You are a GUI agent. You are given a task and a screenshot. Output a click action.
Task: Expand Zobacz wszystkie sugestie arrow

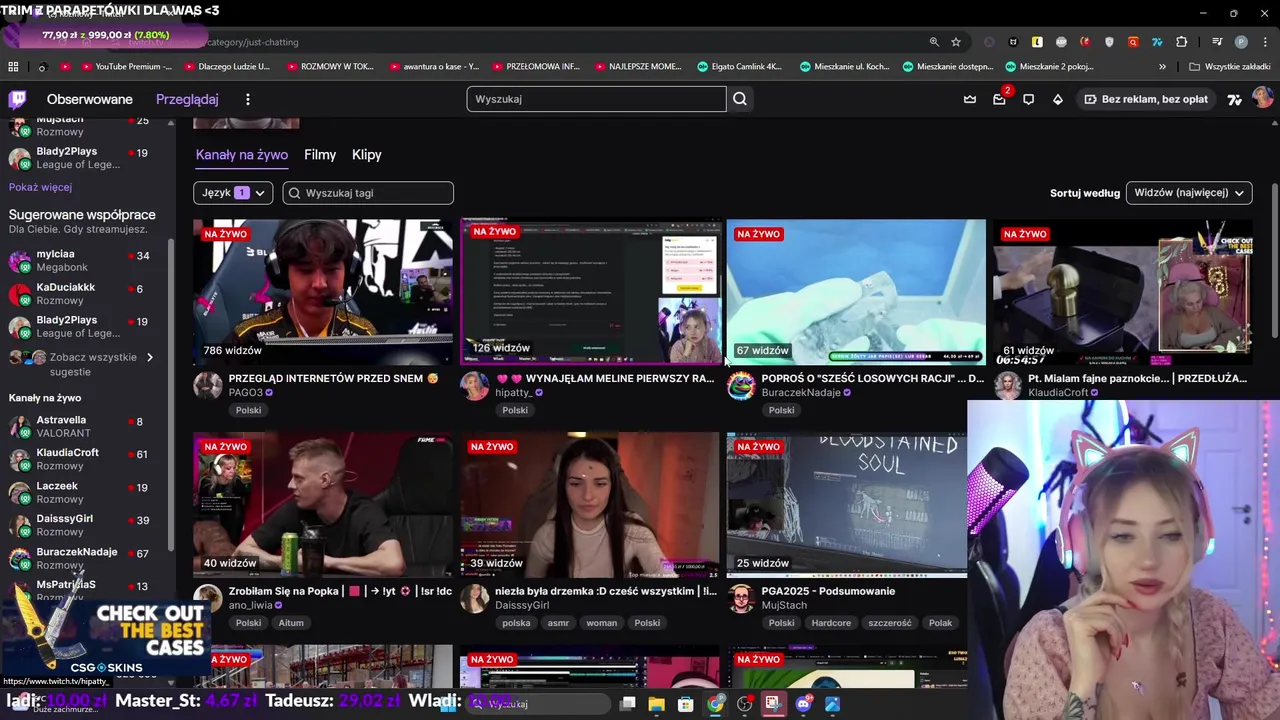tap(150, 357)
